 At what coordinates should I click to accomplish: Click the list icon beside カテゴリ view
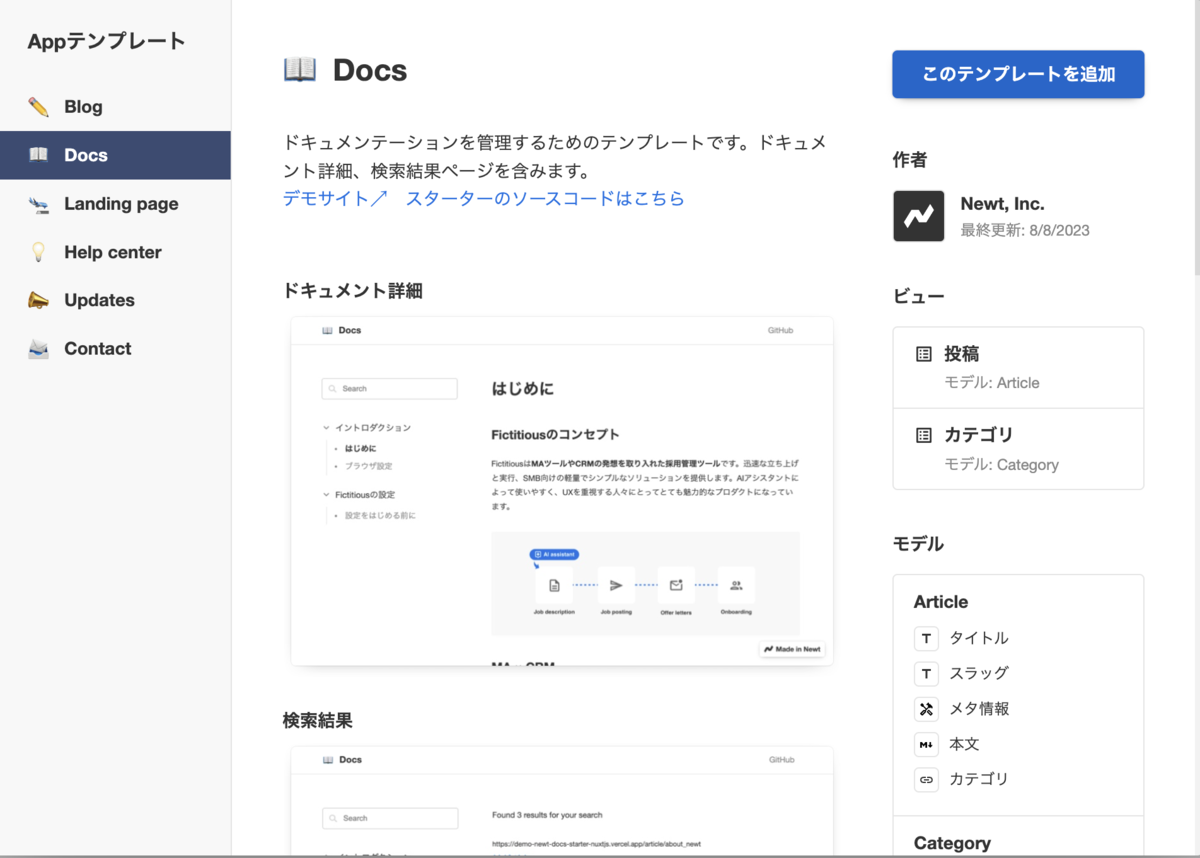[x=924, y=435]
